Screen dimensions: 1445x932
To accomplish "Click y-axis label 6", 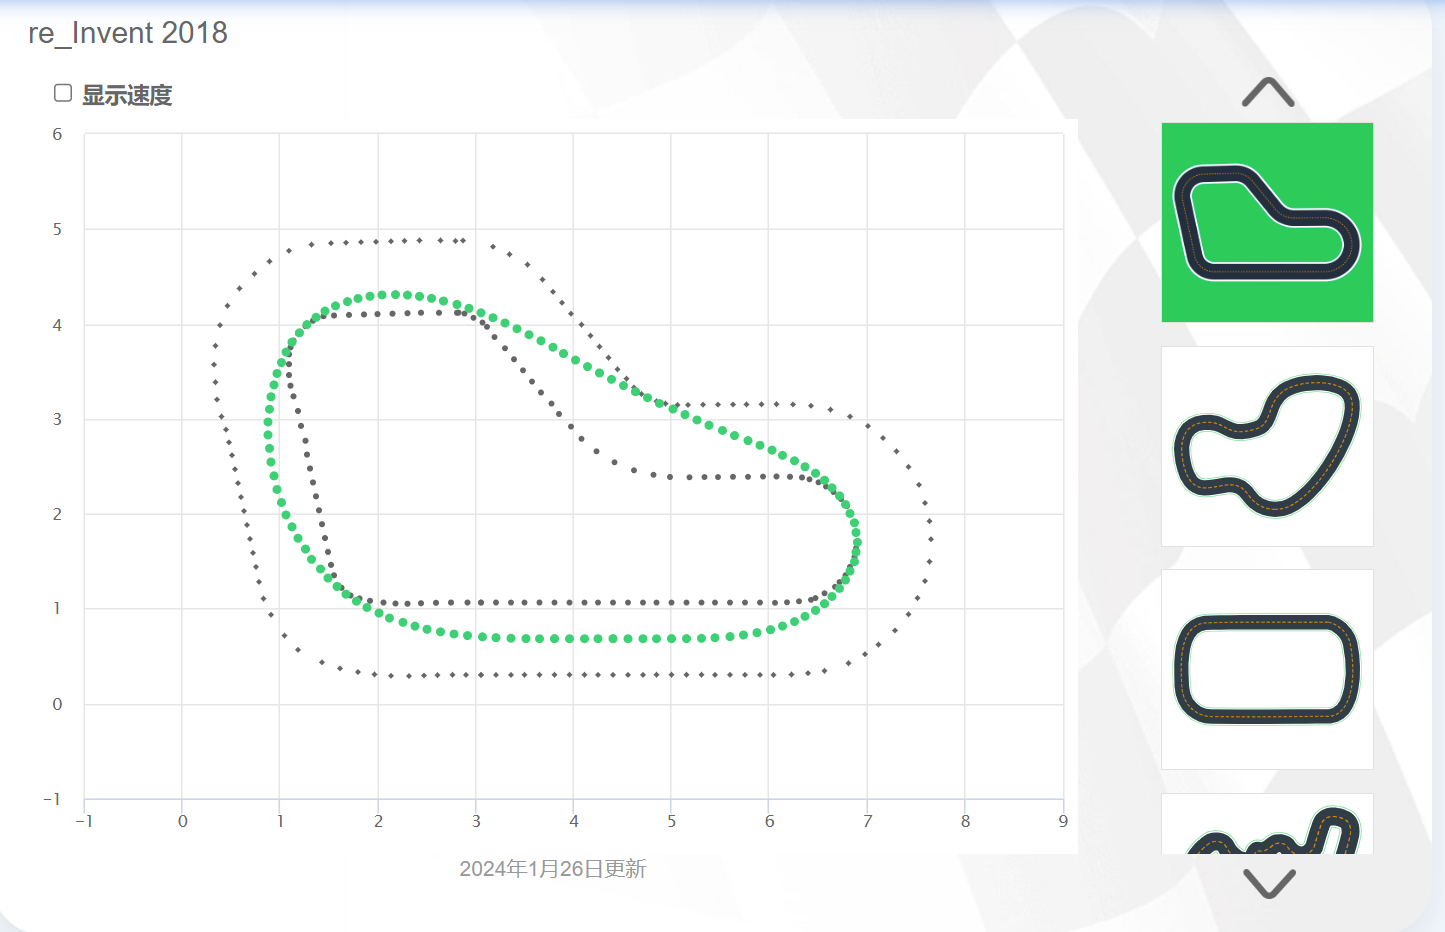I will (57, 134).
